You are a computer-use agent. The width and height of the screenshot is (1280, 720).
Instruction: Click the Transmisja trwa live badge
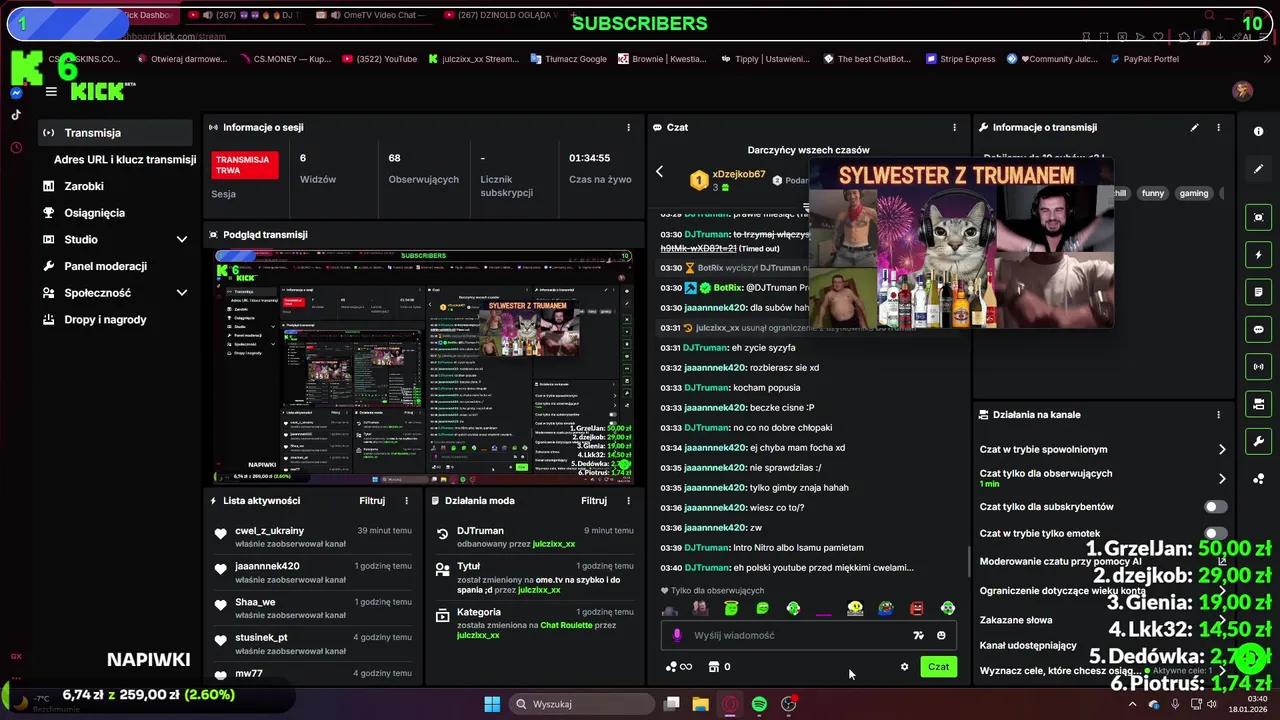click(245, 165)
